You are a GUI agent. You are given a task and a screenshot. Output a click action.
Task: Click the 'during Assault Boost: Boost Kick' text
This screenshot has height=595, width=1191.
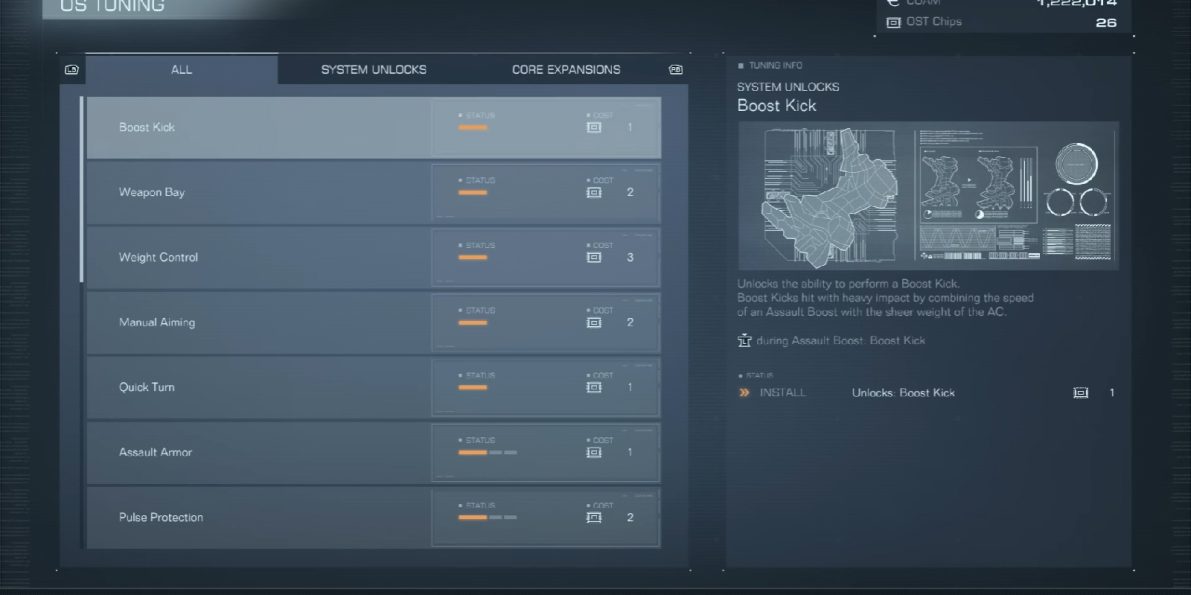(x=841, y=340)
